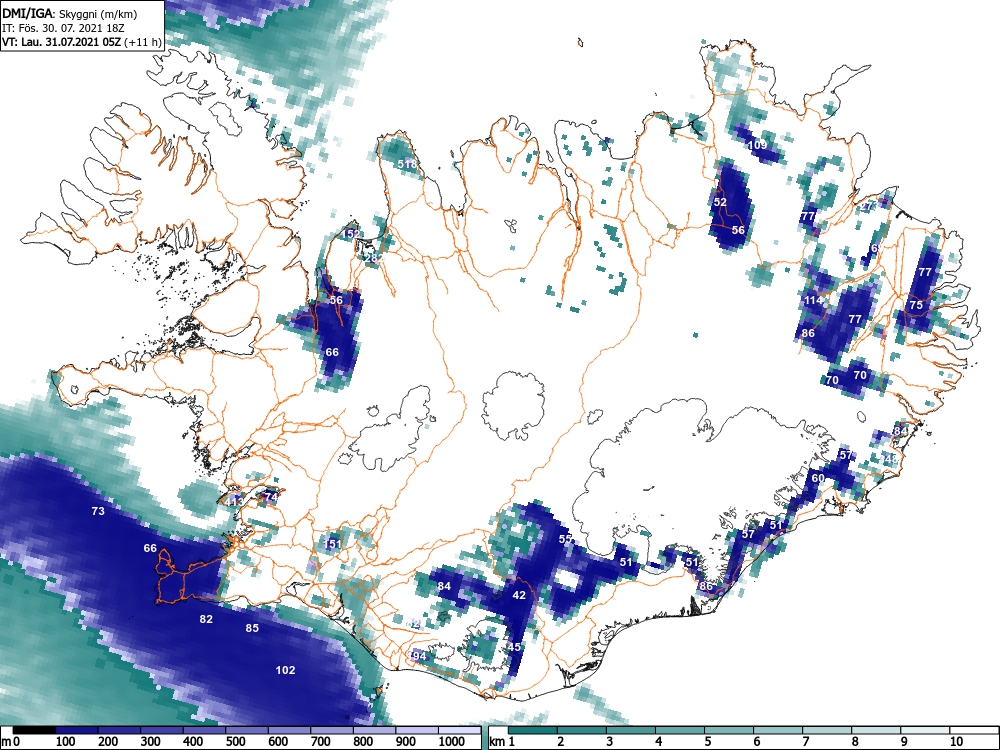1000x750 pixels.
Task: Click the '7' label in the km legend
Action: click(806, 742)
